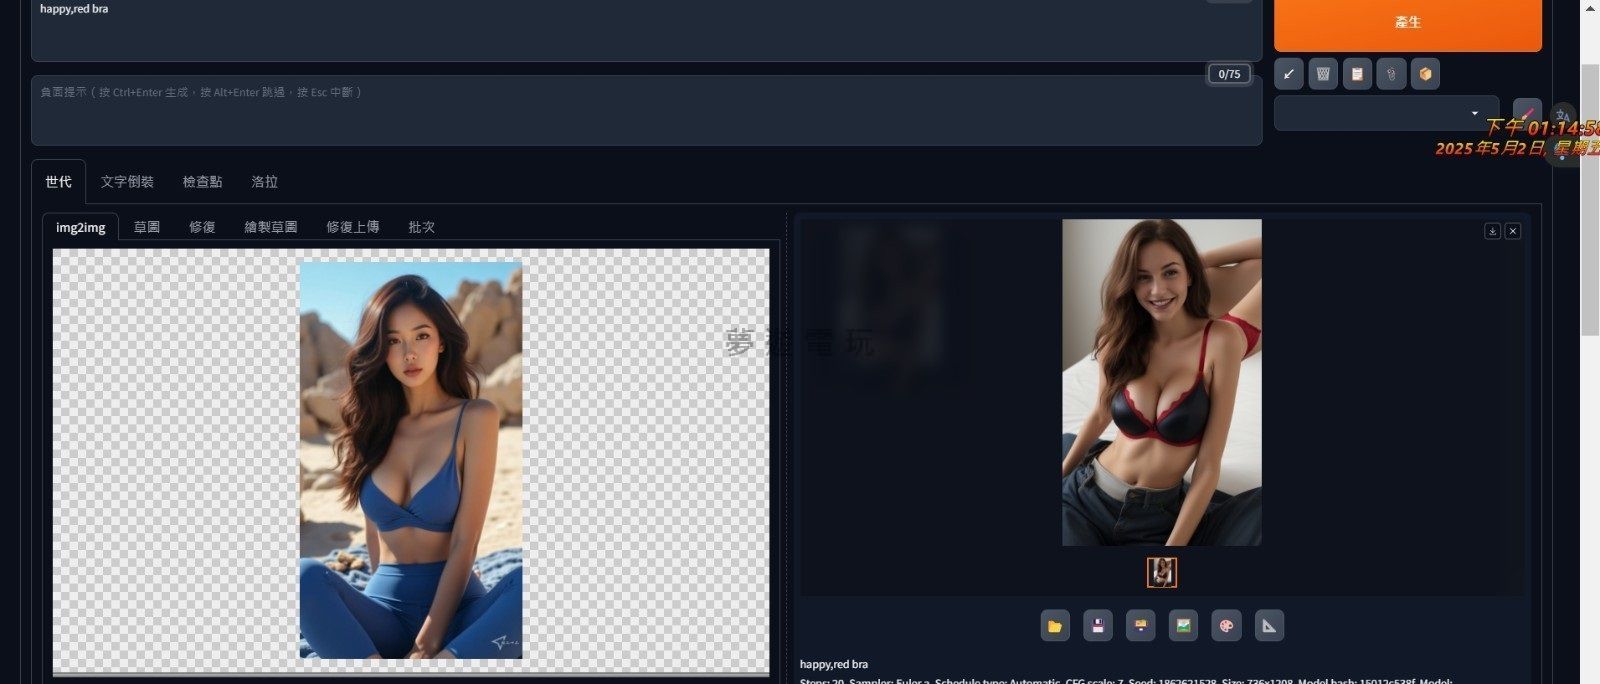
Task: Select the 批次 batch tab
Action: (x=421, y=227)
